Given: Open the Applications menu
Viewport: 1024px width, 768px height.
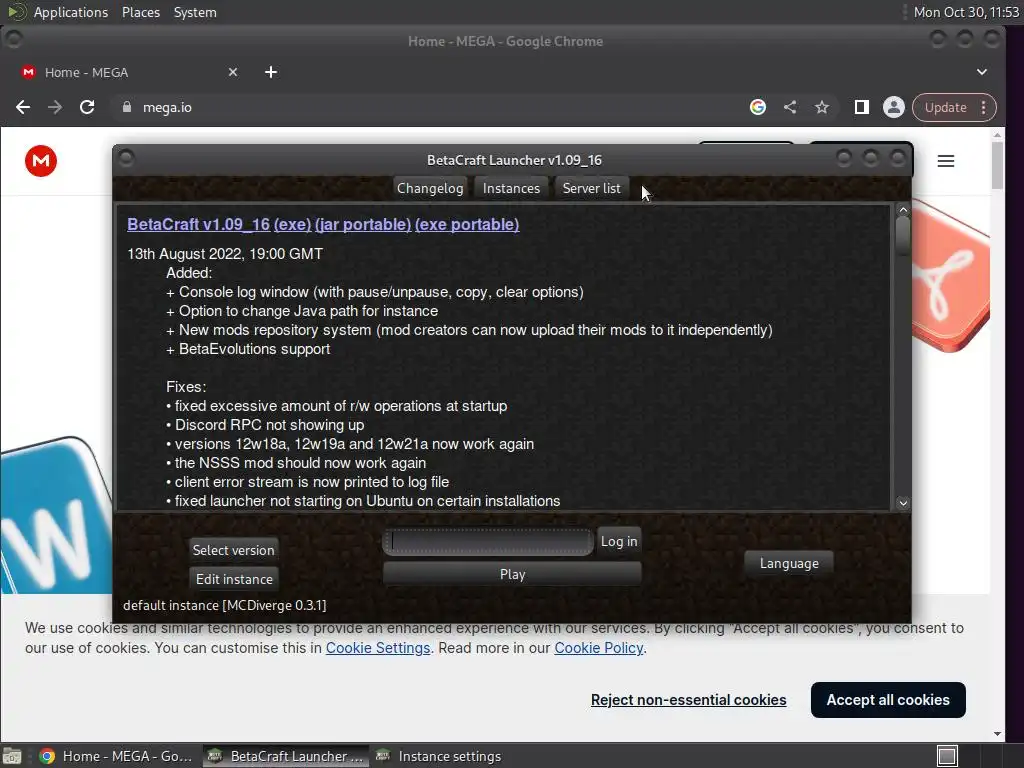Looking at the screenshot, I should [x=71, y=12].
